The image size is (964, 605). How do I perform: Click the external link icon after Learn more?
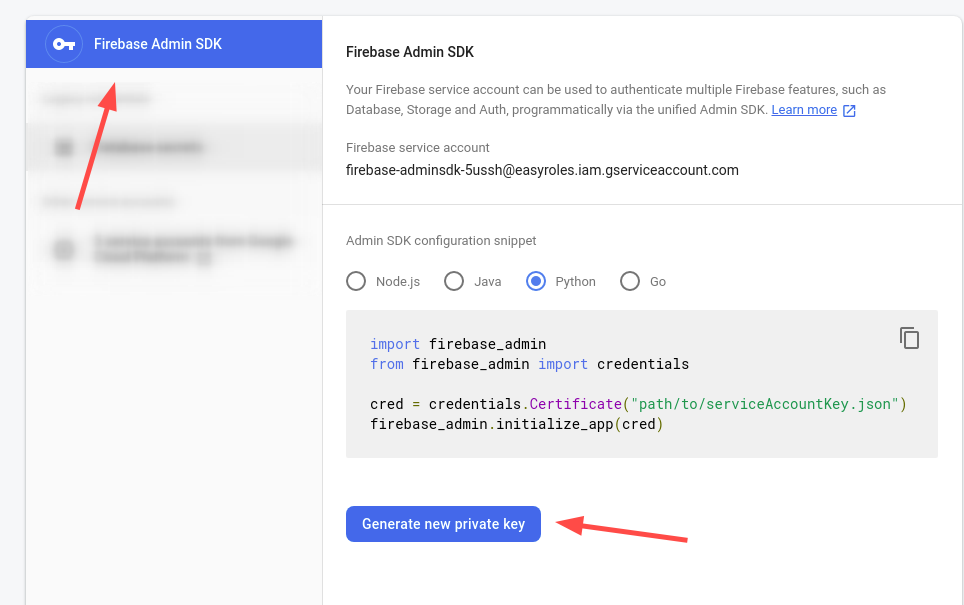(x=849, y=111)
